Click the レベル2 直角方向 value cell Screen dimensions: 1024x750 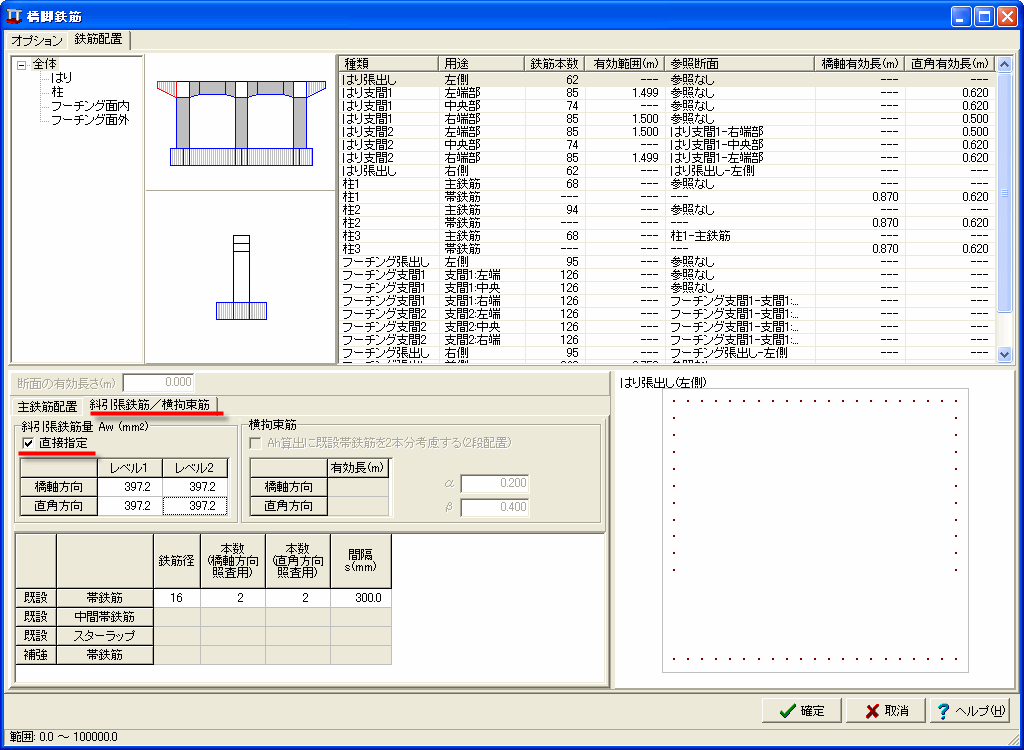pyautogui.click(x=195, y=506)
